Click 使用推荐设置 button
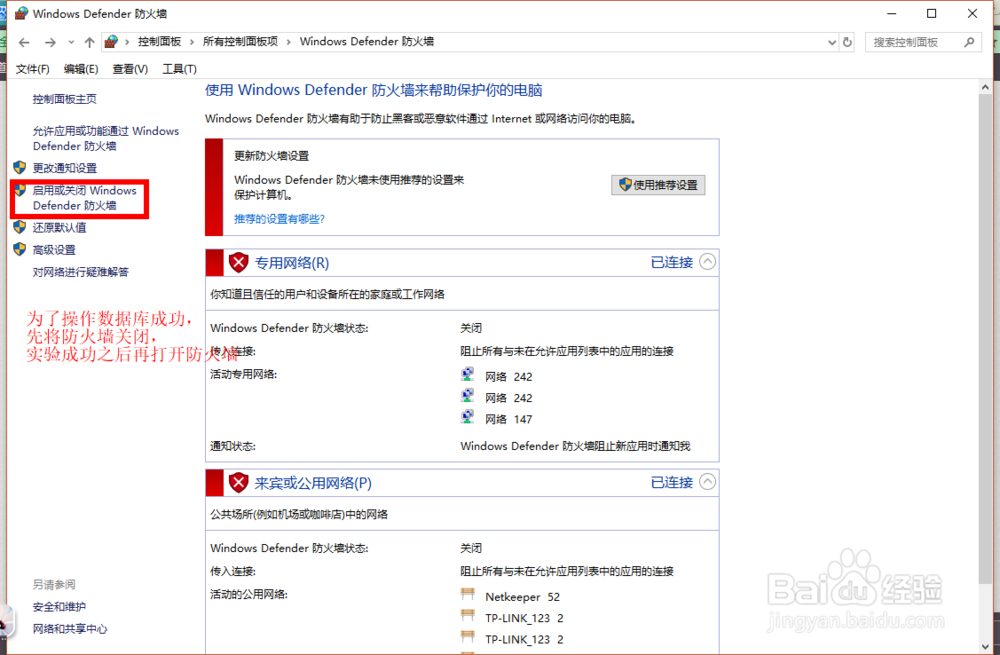This screenshot has width=1000, height=655. [658, 185]
